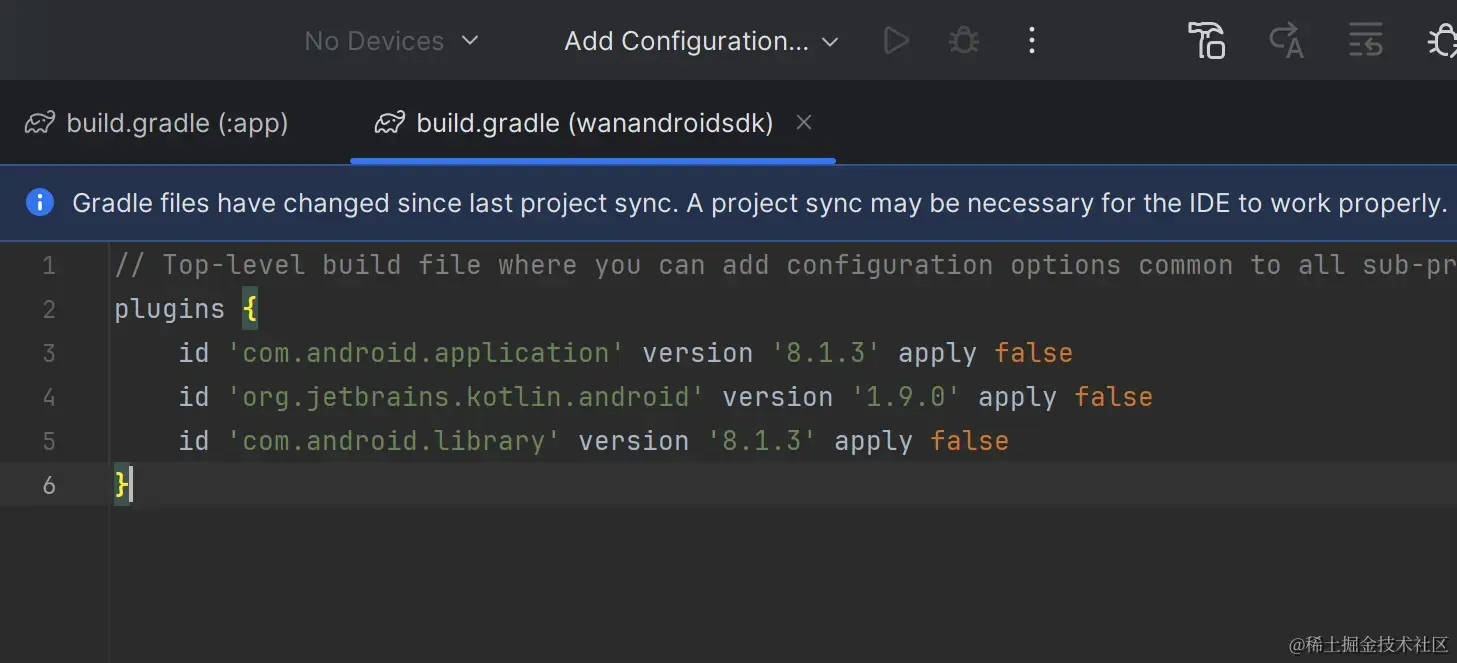Image resolution: width=1457 pixels, height=663 pixels.
Task: Place cursor in 'com.android.application' string
Action: click(427, 353)
